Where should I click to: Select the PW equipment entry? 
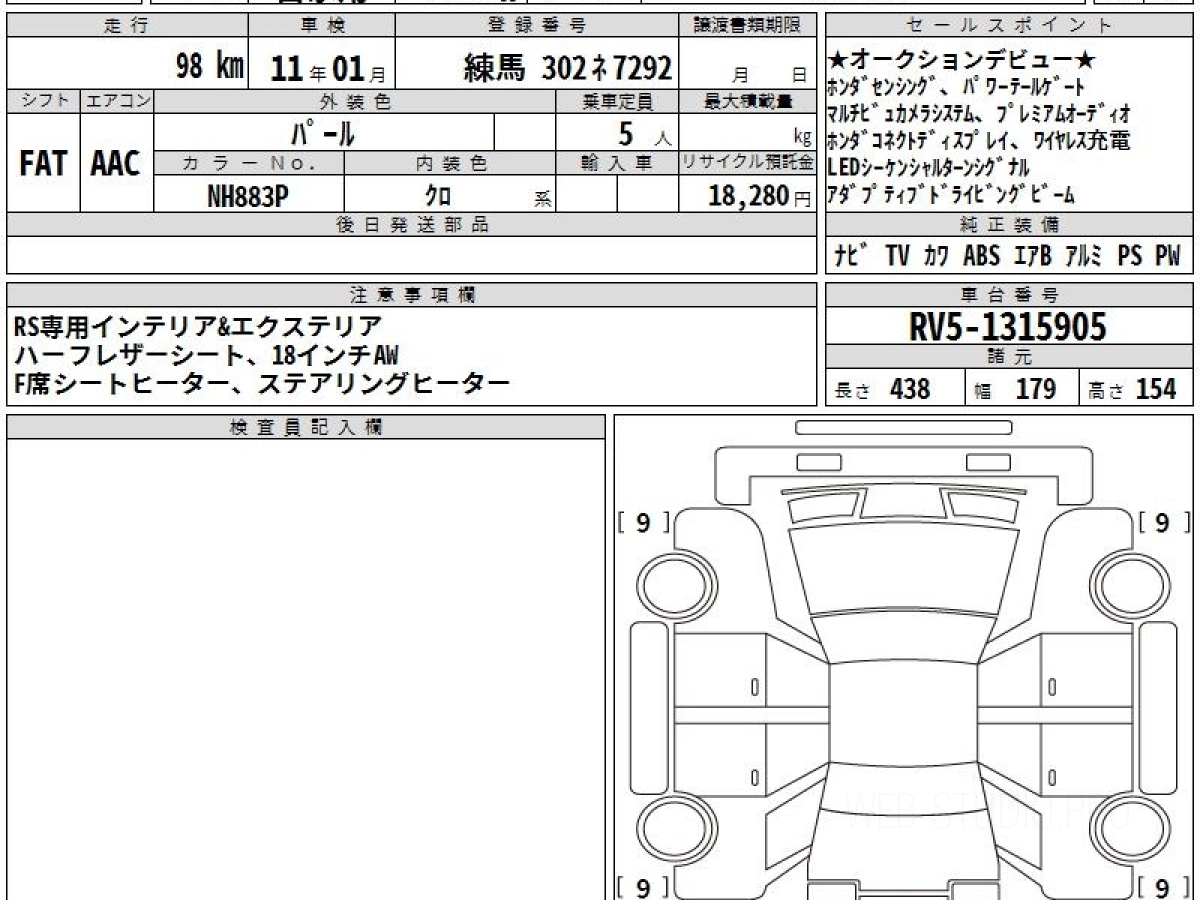tap(1168, 256)
